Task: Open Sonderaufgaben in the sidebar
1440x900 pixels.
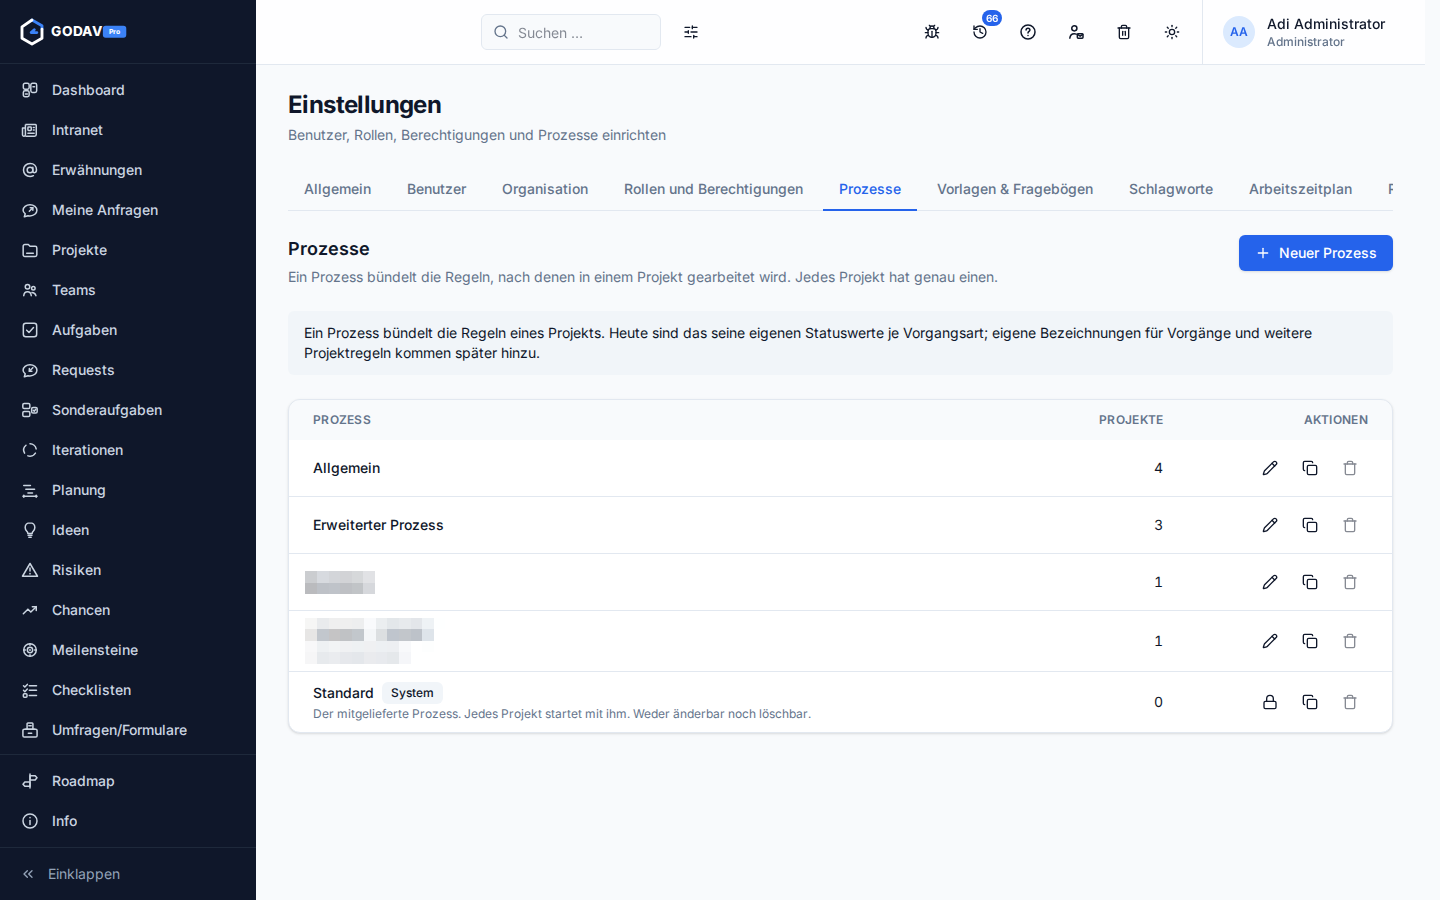Action: coord(128,410)
